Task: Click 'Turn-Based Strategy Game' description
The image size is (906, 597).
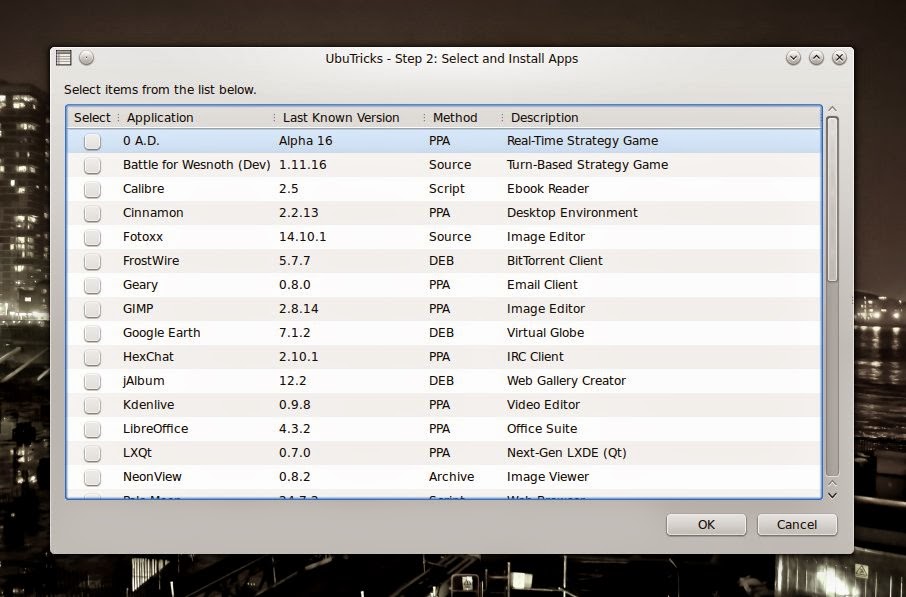Action: pyautogui.click(x=587, y=165)
